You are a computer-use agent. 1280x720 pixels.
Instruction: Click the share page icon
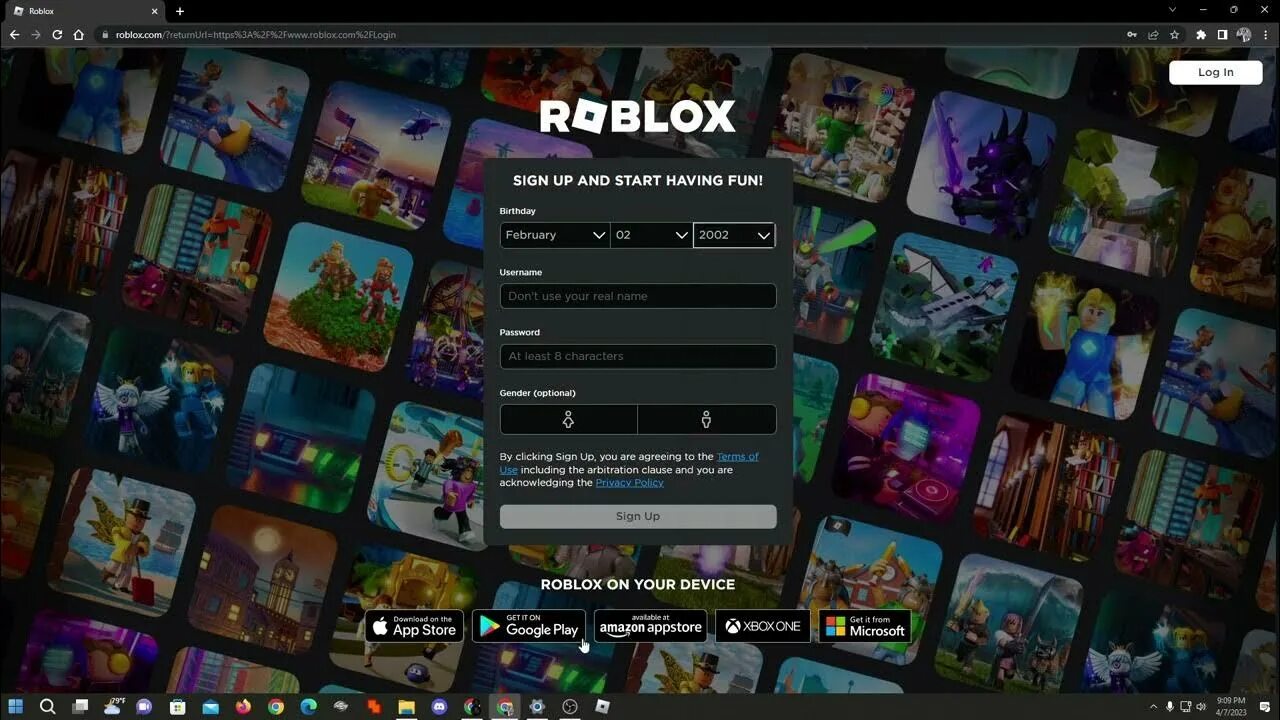pyautogui.click(x=1153, y=34)
